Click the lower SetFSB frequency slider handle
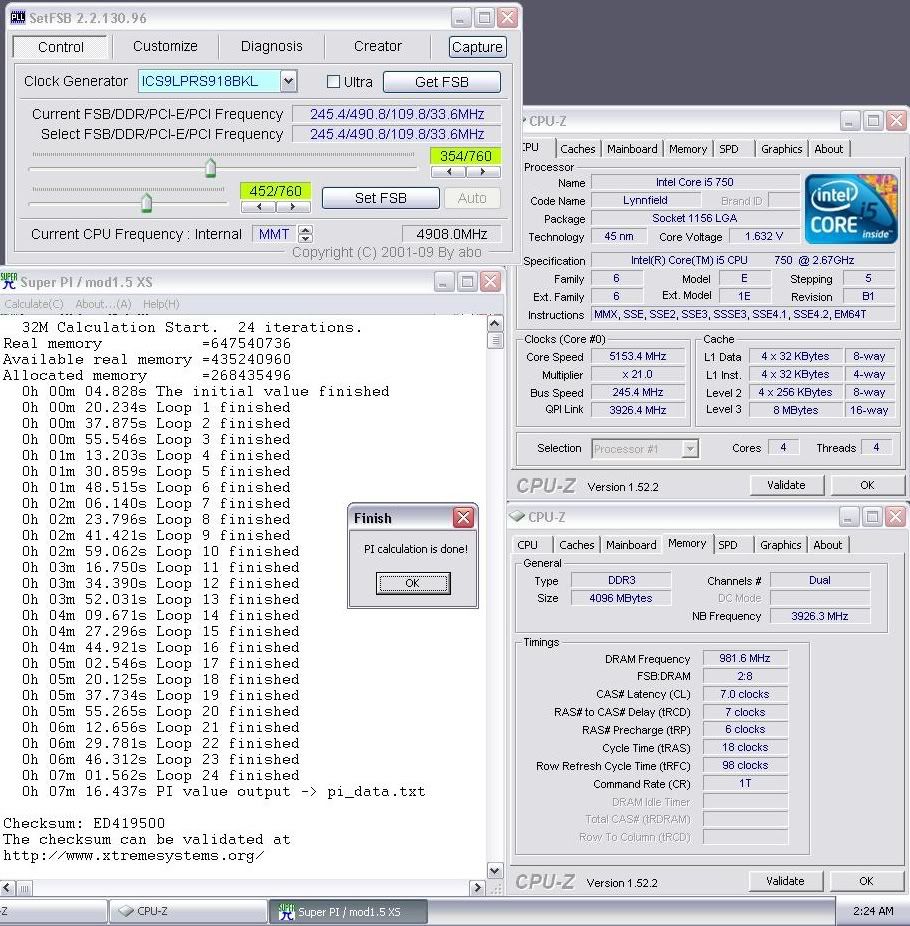910x926 pixels. [x=146, y=203]
